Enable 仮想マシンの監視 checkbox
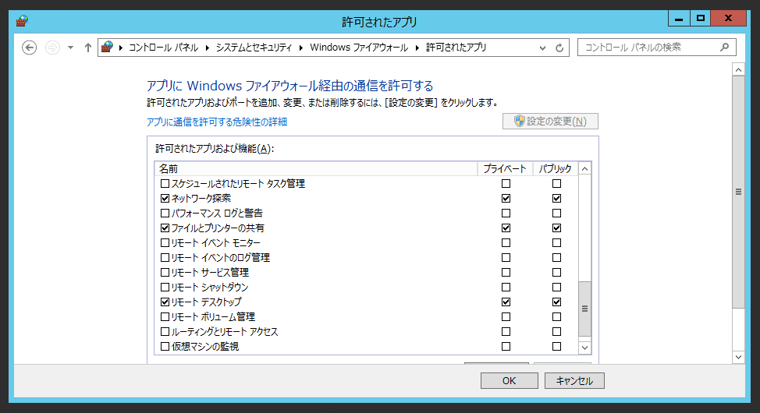 coord(165,347)
